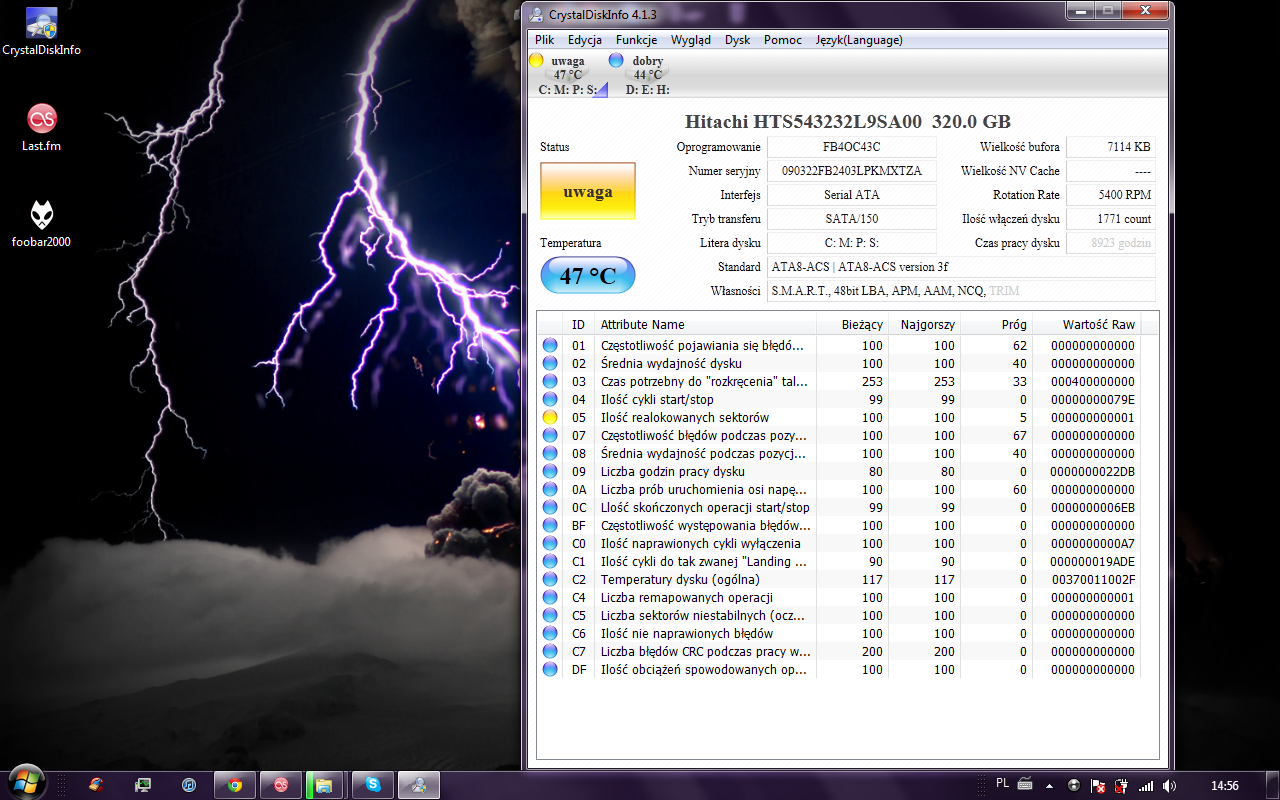Click the power-on hours '8923 godzin'

(x=1111, y=243)
